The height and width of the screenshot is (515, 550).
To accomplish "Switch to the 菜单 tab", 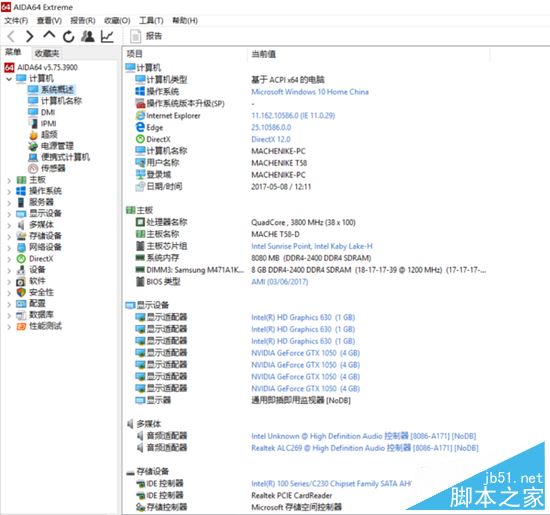I will pos(13,53).
